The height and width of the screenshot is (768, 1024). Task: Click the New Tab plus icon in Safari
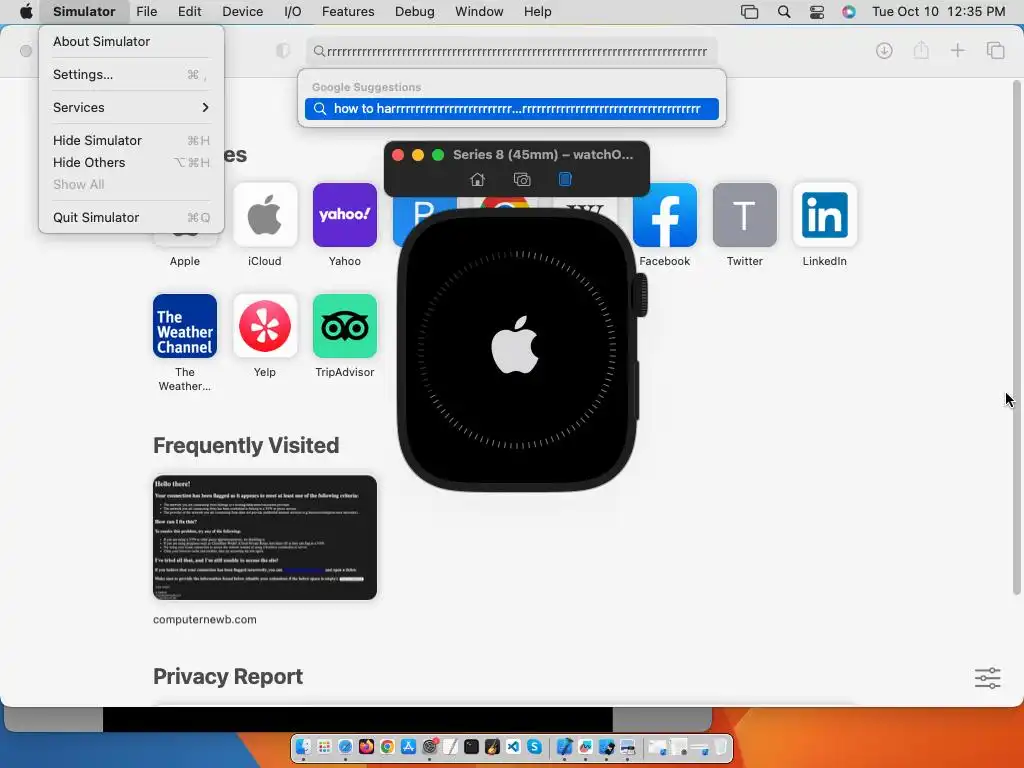[957, 50]
